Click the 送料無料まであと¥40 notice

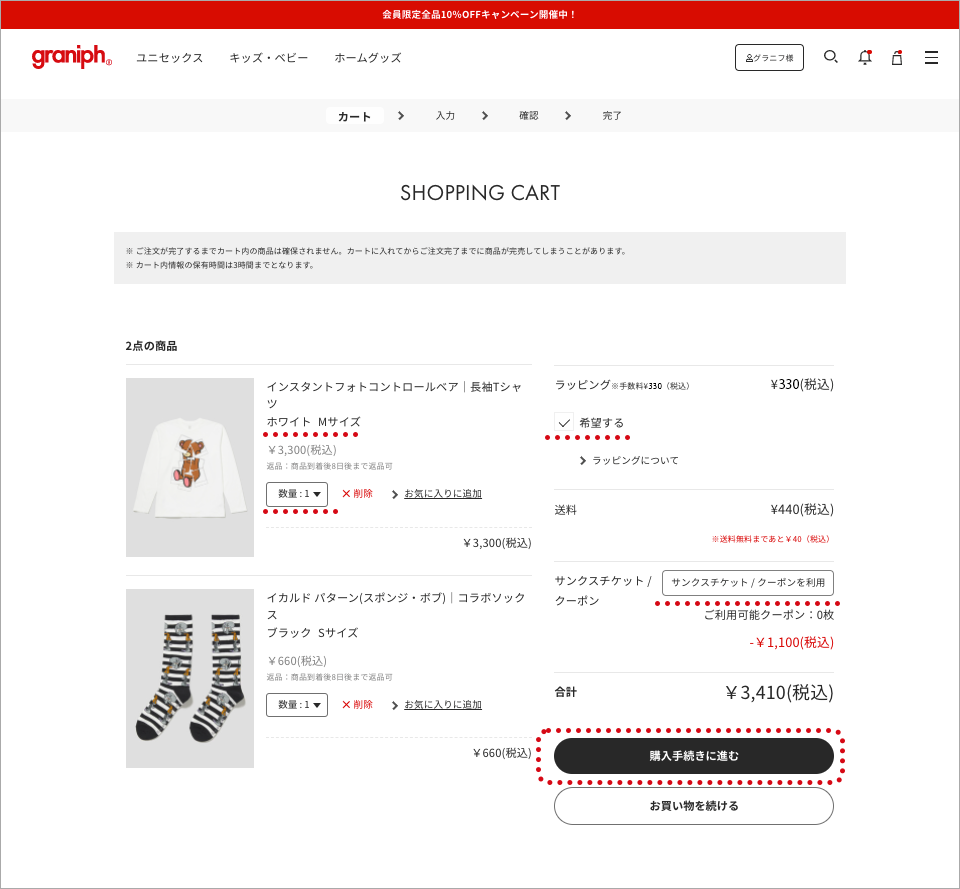pos(770,539)
